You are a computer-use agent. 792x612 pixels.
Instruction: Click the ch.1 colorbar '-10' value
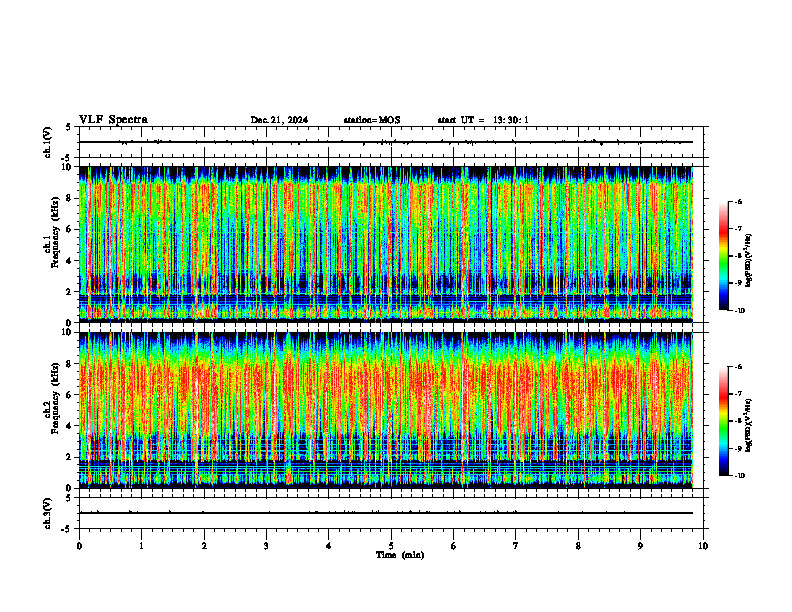(x=739, y=311)
